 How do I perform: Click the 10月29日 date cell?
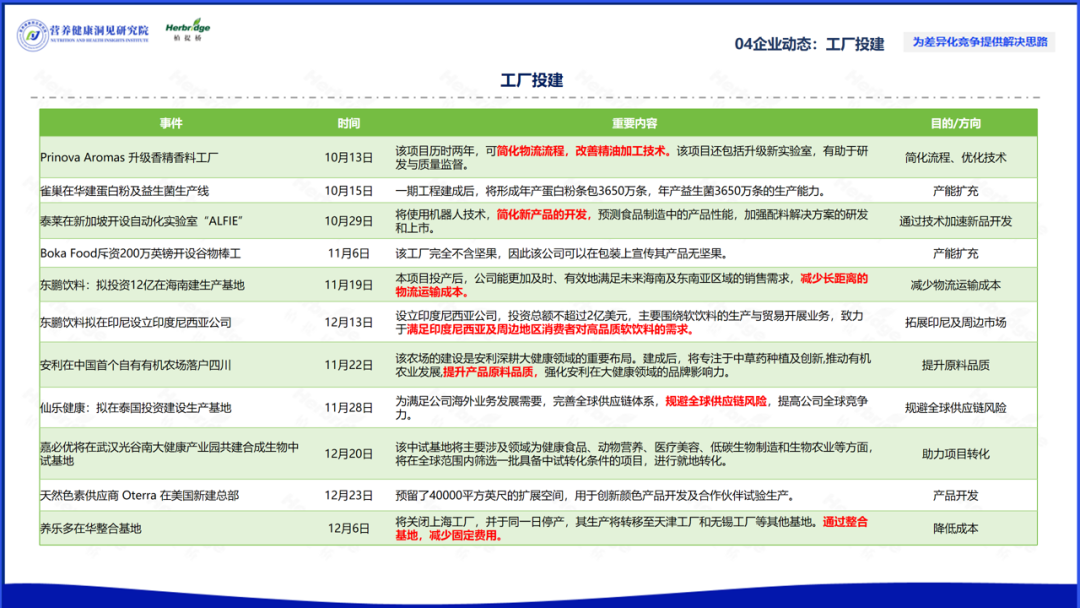[x=348, y=220]
